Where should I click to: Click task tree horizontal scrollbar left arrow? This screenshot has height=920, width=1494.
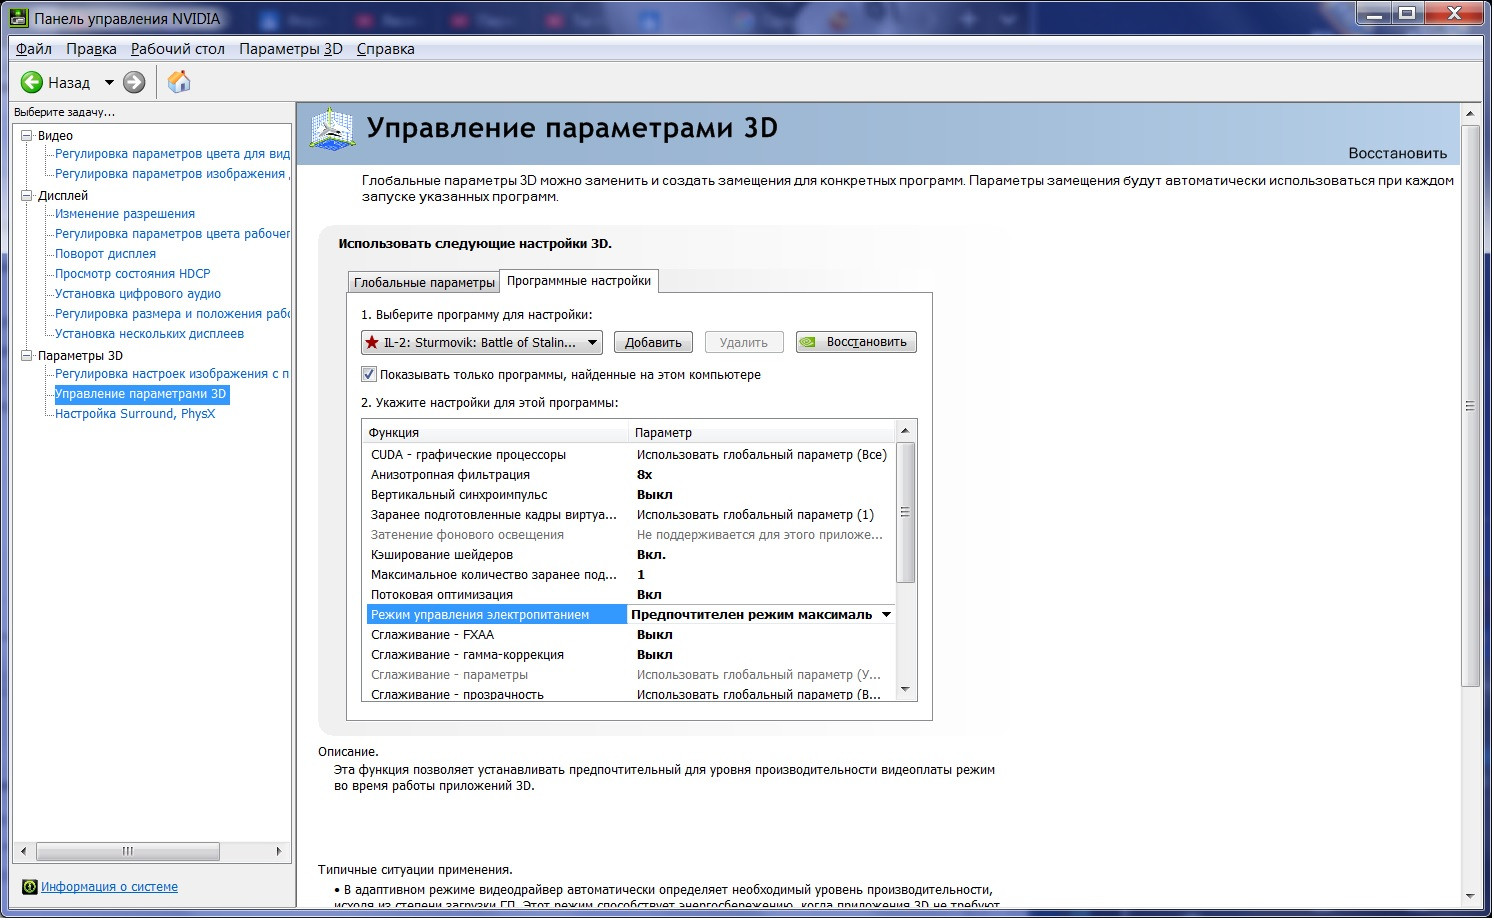[24, 852]
